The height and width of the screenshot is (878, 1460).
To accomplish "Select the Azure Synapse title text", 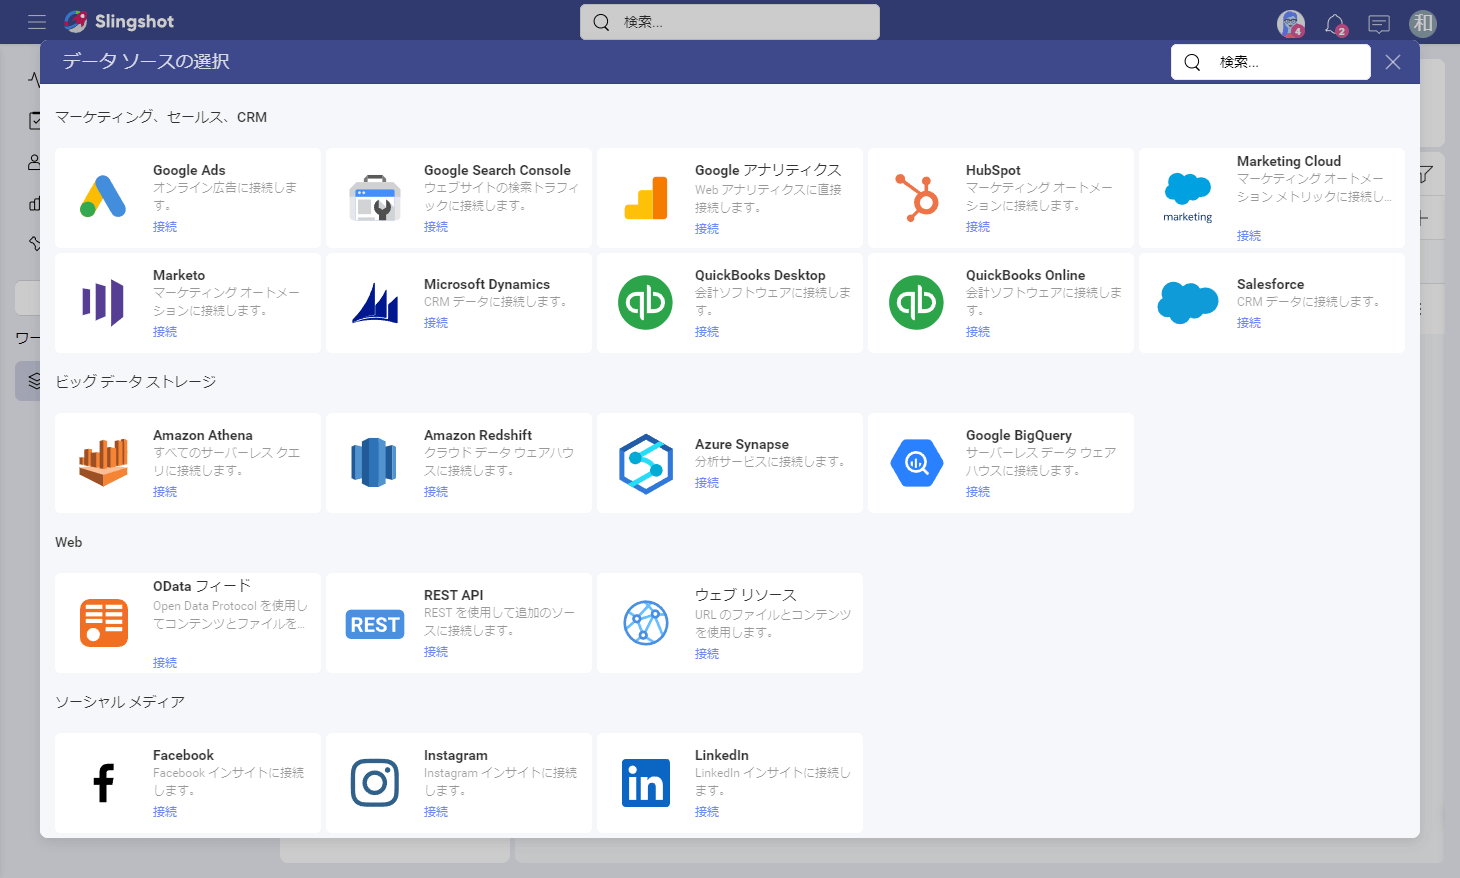I will [x=742, y=444].
